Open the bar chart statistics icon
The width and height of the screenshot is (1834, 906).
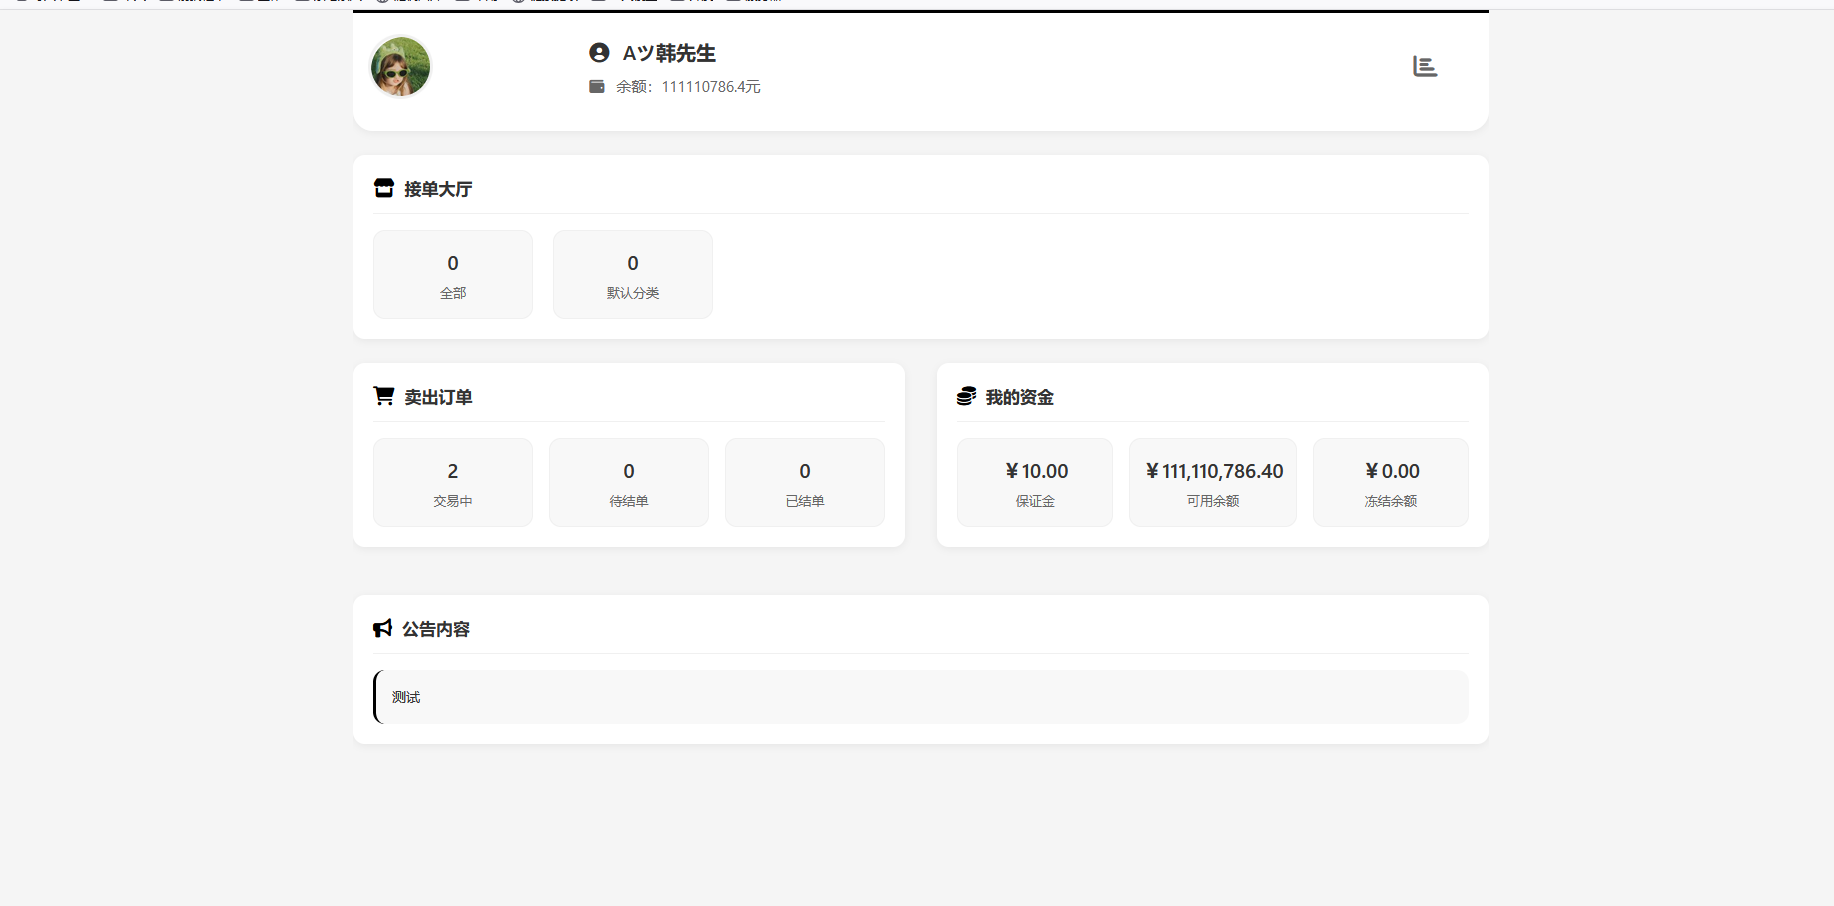point(1425,67)
